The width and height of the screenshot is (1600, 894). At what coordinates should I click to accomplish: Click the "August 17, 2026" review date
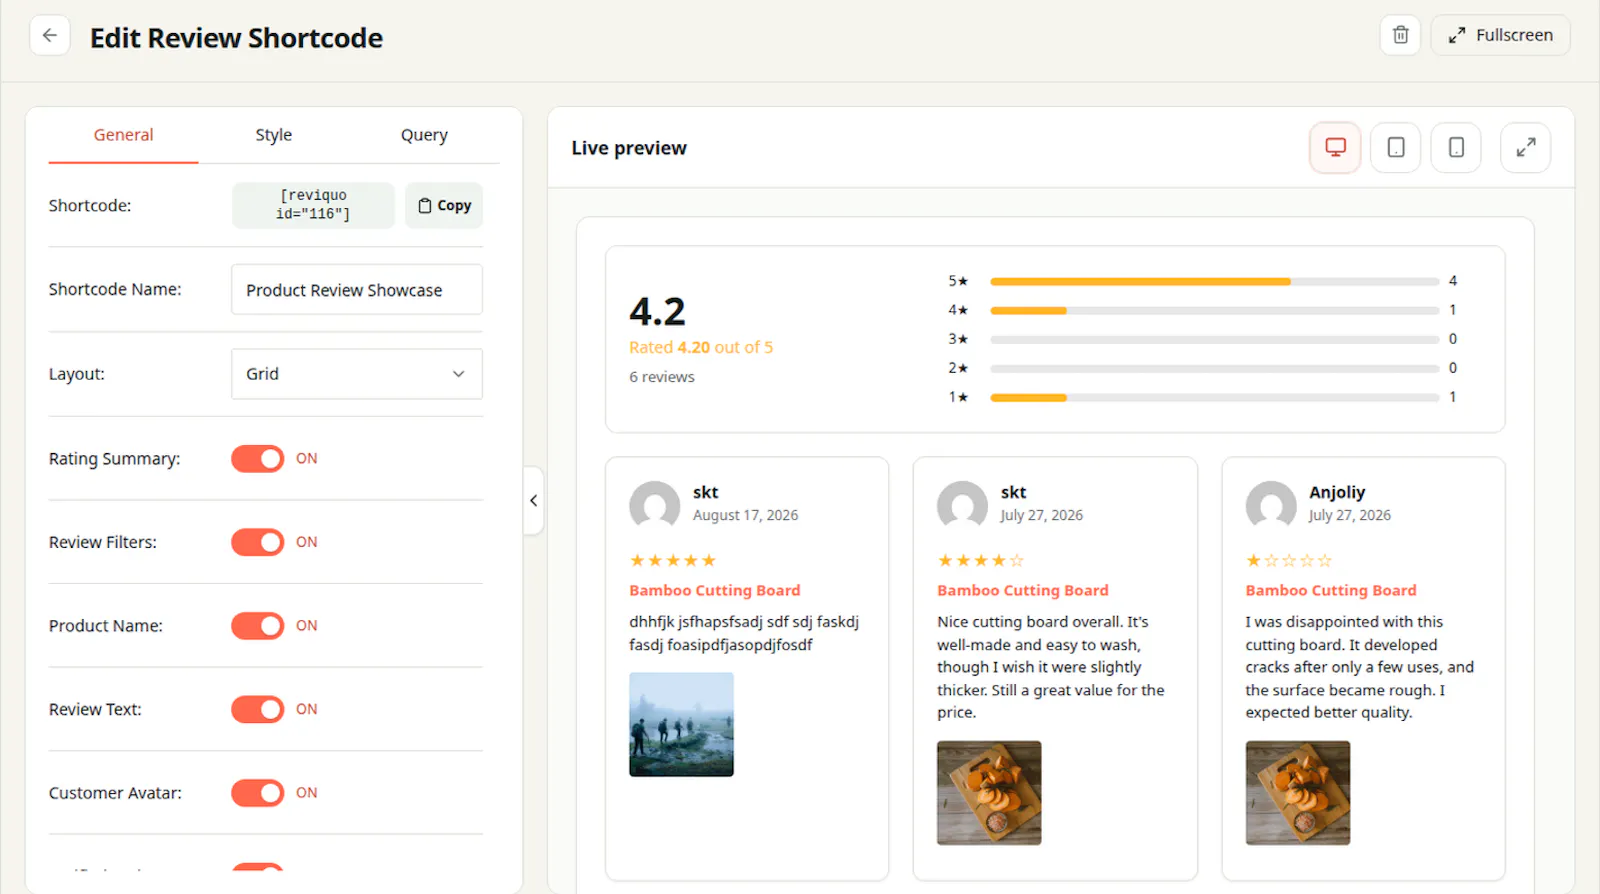click(x=746, y=515)
